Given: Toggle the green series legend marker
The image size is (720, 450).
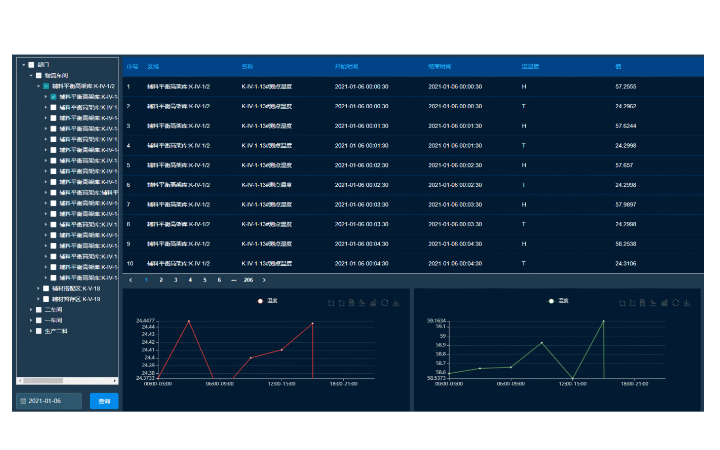Looking at the screenshot, I should [551, 301].
